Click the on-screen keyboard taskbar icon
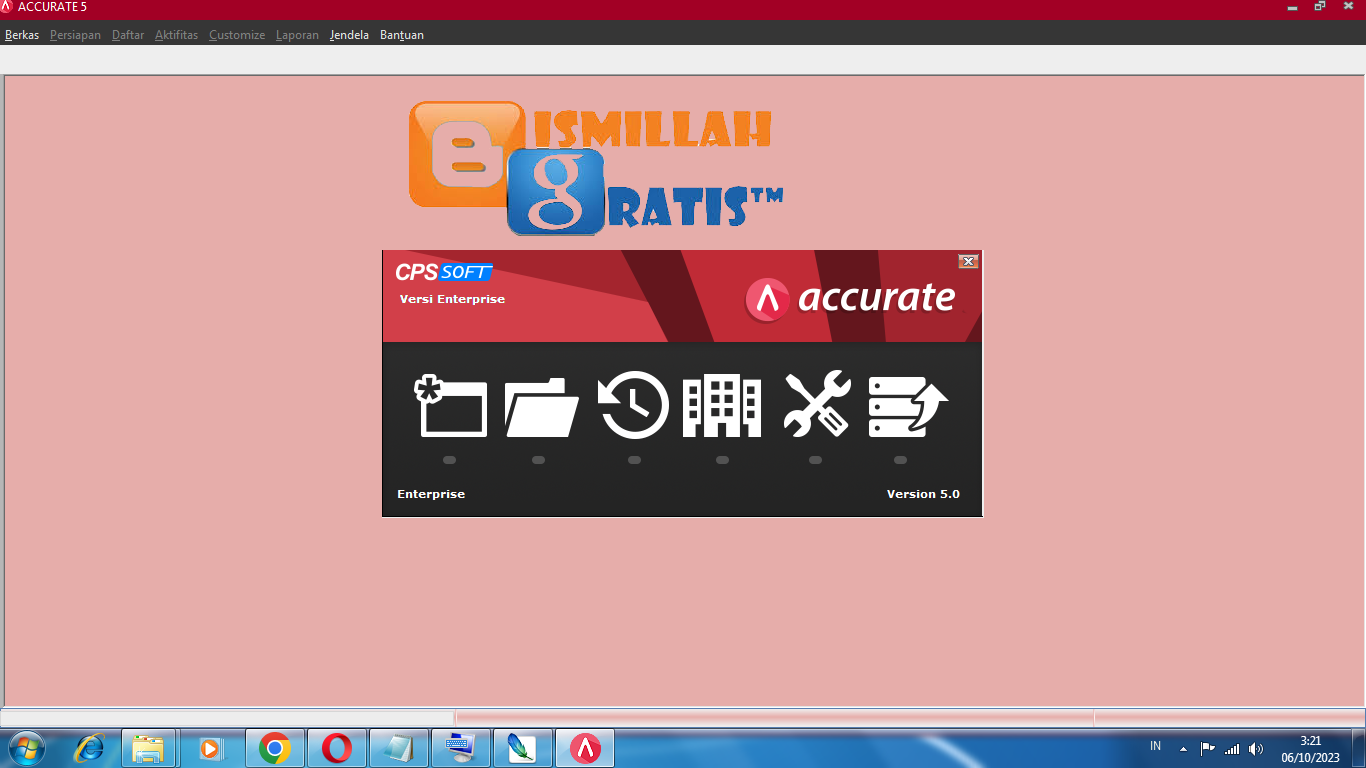The image size is (1366, 768). (x=461, y=748)
